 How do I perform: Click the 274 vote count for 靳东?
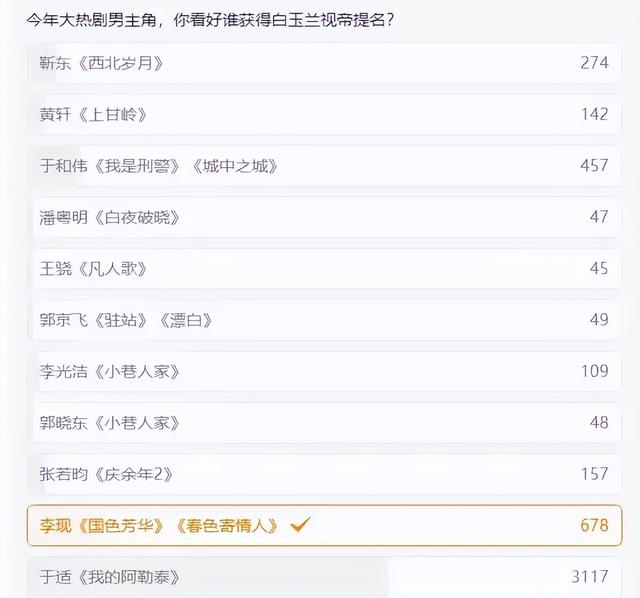pos(594,62)
